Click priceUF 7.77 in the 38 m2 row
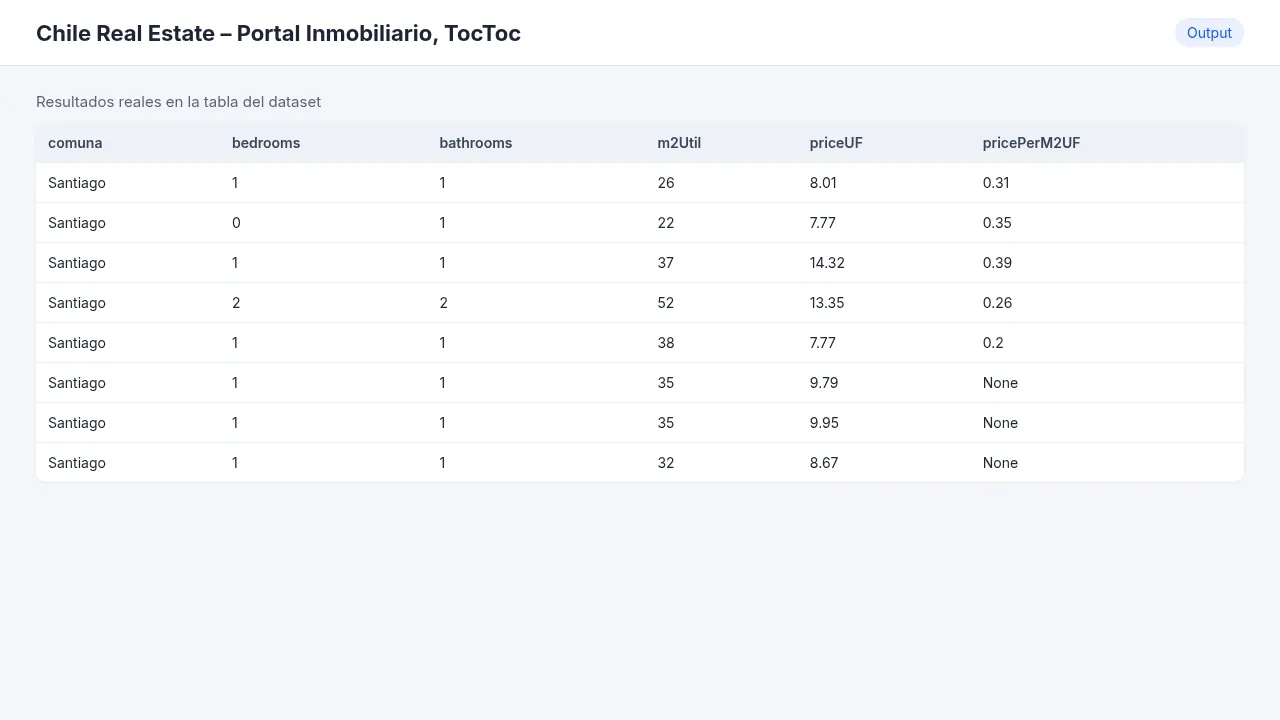The image size is (1280, 720). [x=823, y=343]
